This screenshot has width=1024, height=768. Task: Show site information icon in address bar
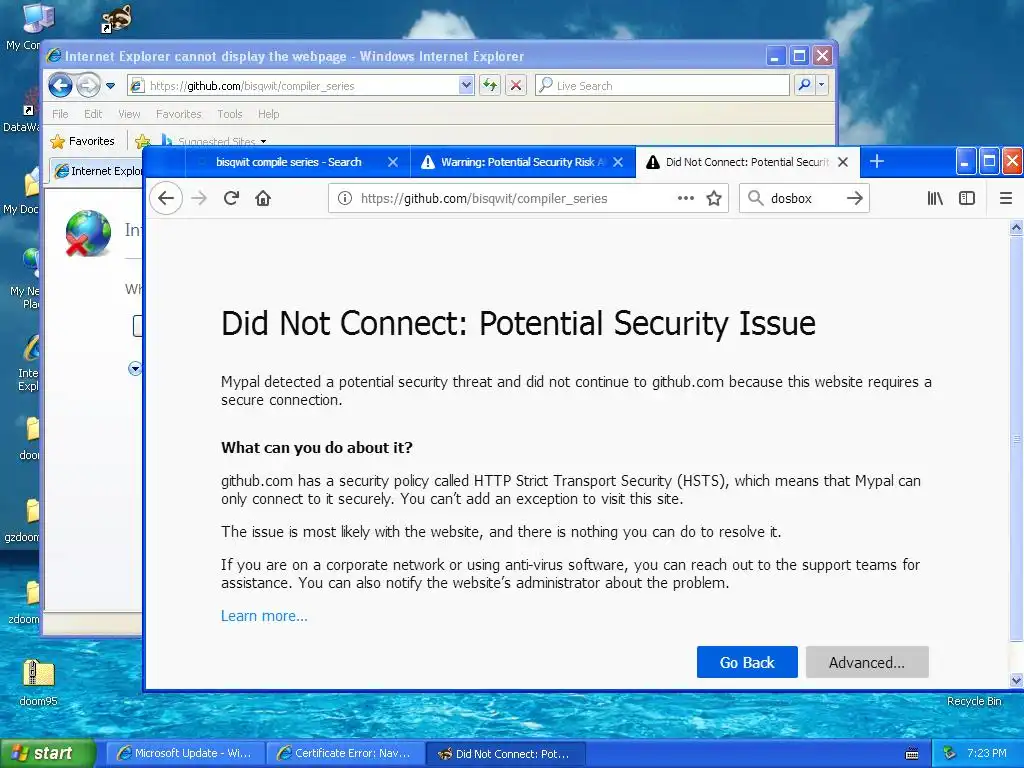[x=345, y=199]
